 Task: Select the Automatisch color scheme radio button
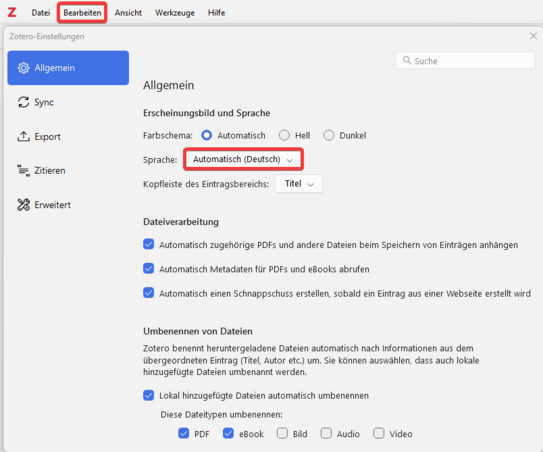pos(206,135)
